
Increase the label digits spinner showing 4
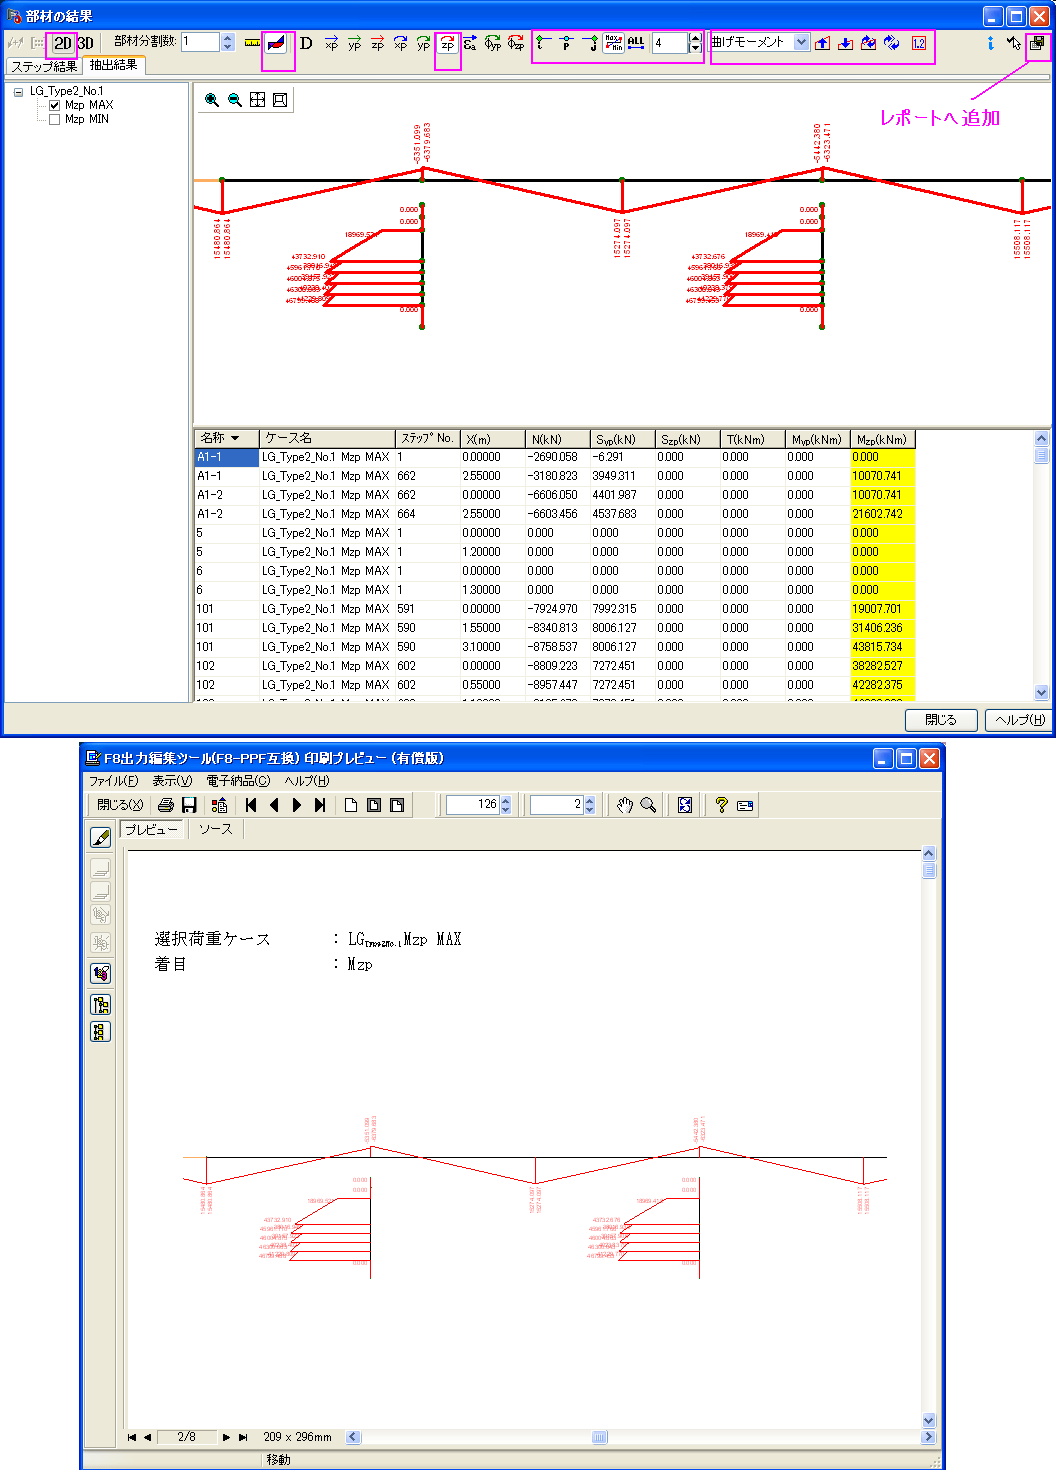[x=696, y=38]
